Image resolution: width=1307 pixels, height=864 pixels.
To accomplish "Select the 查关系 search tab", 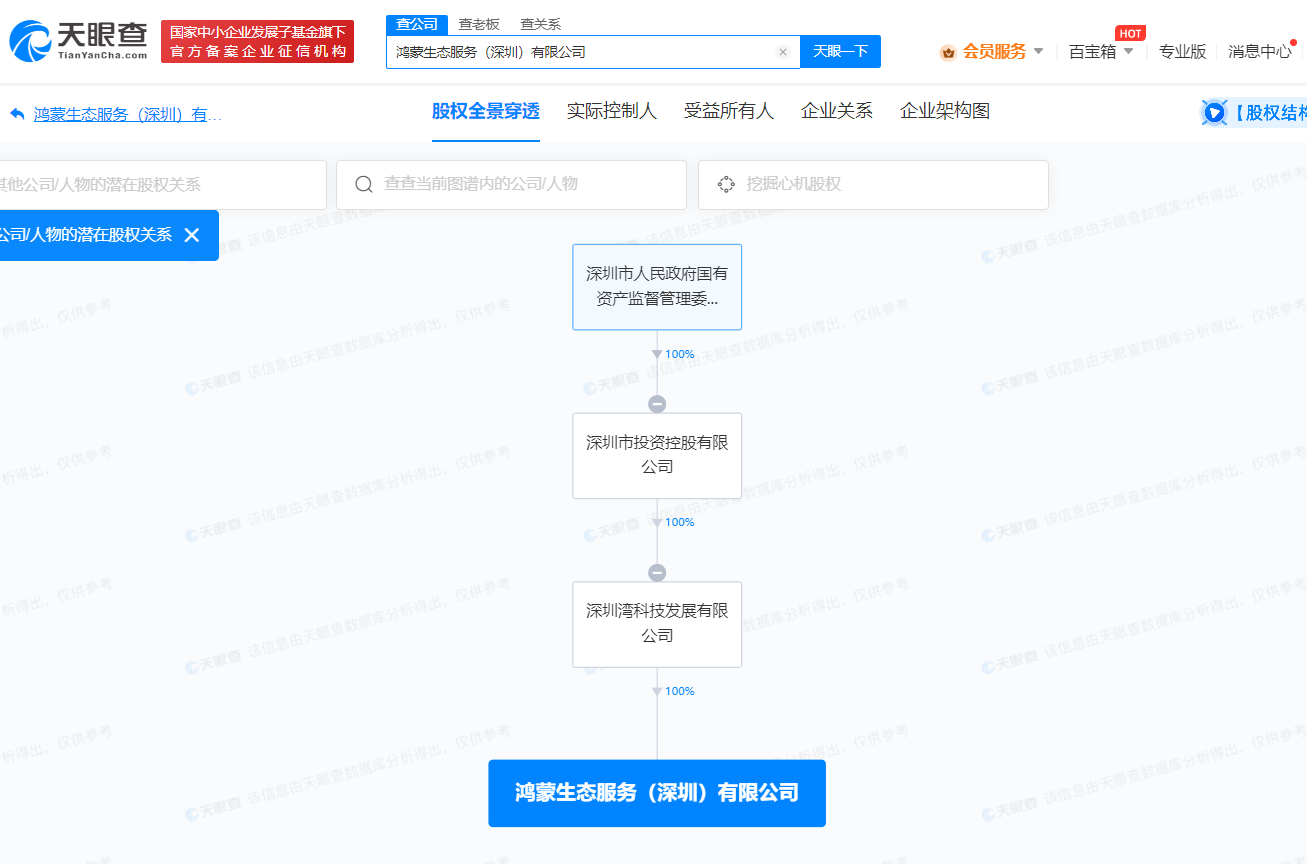I will [x=541, y=25].
